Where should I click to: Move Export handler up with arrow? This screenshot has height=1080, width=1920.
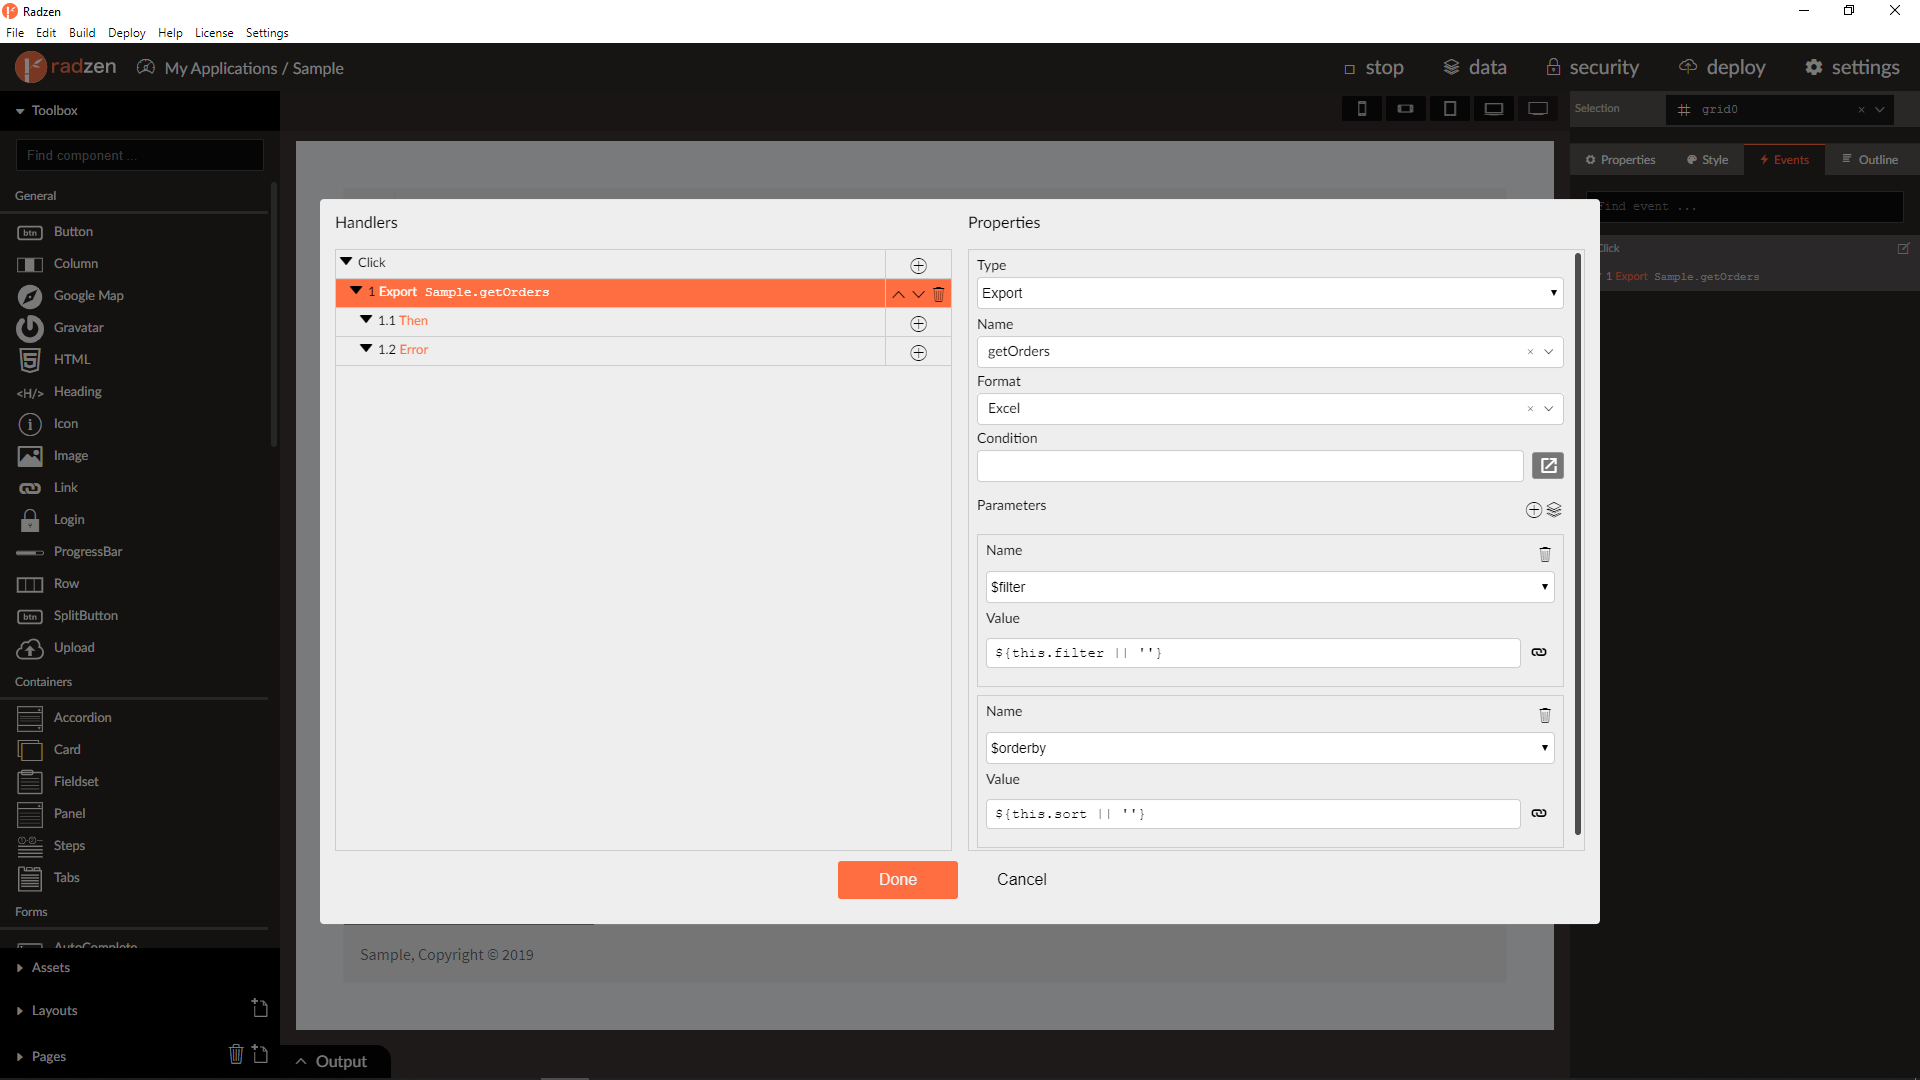(x=898, y=294)
